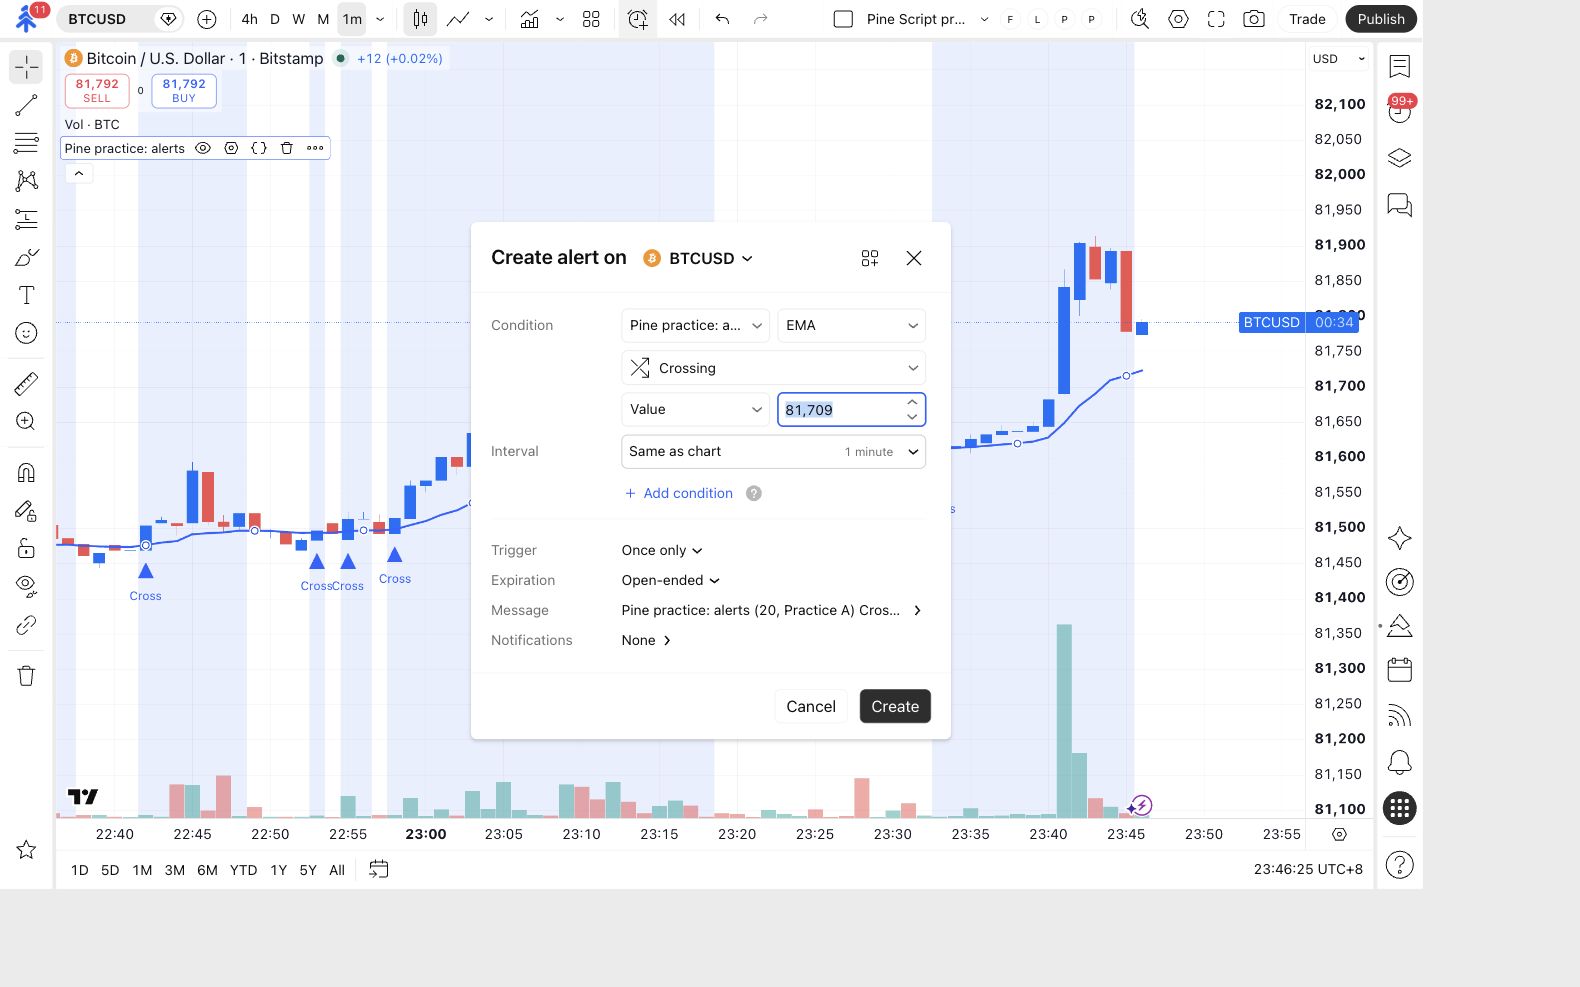Click Add condition link
Viewport: 1580px width, 987px height.
(x=678, y=493)
